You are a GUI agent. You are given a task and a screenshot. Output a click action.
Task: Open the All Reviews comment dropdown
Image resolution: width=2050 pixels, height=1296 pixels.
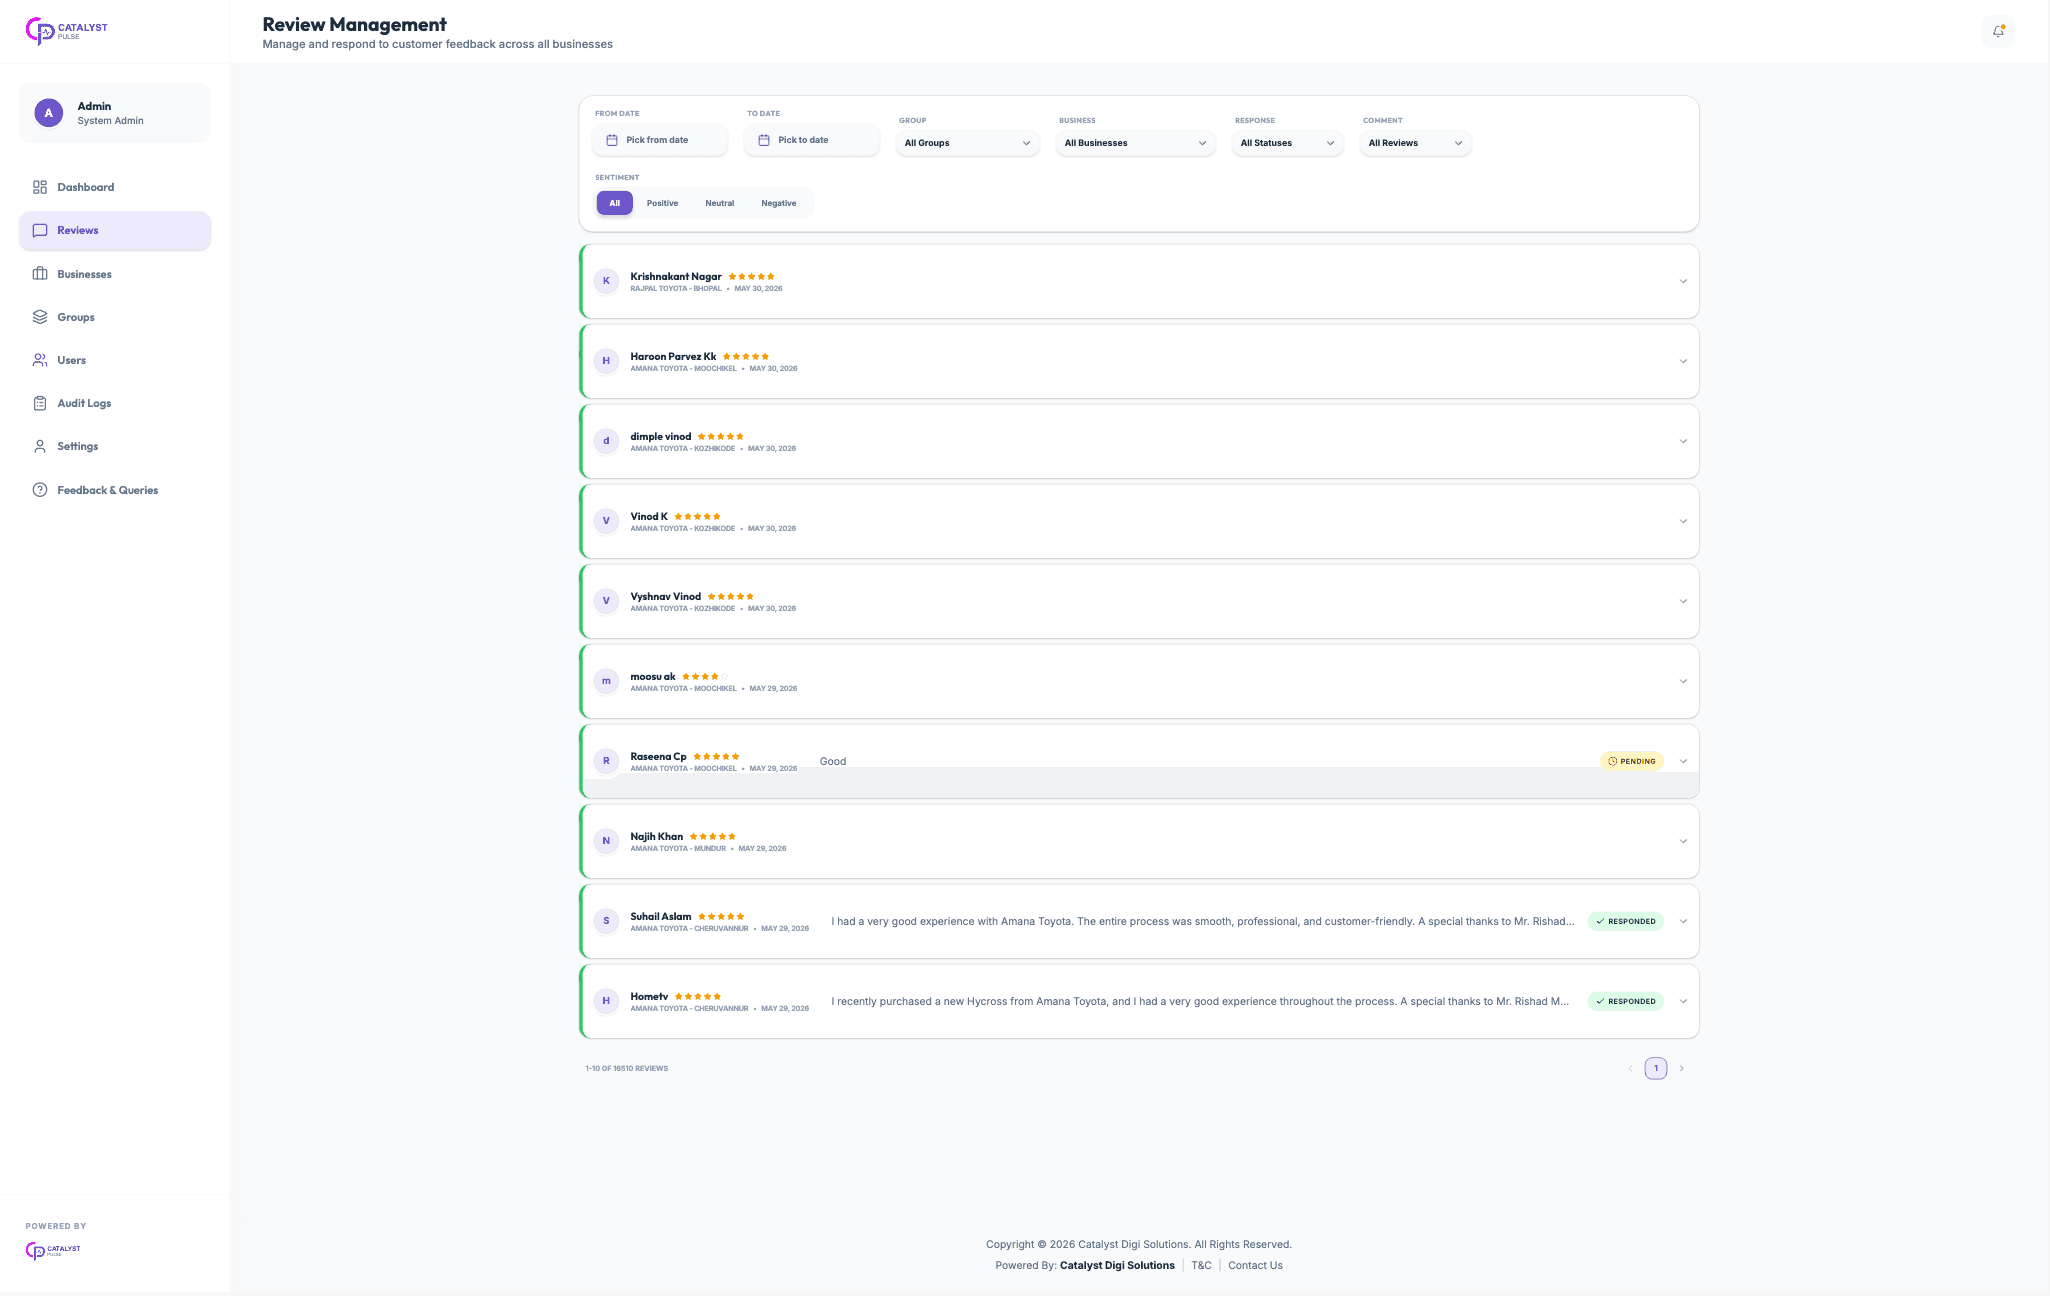(x=1415, y=143)
